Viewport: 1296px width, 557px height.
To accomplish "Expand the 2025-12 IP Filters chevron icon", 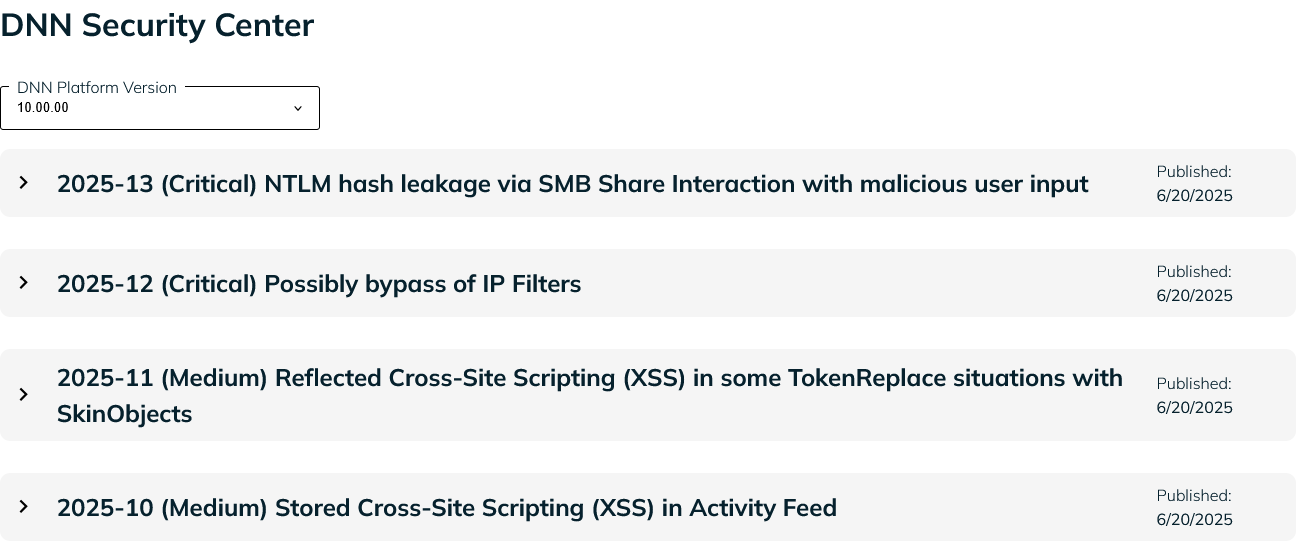I will (24, 283).
